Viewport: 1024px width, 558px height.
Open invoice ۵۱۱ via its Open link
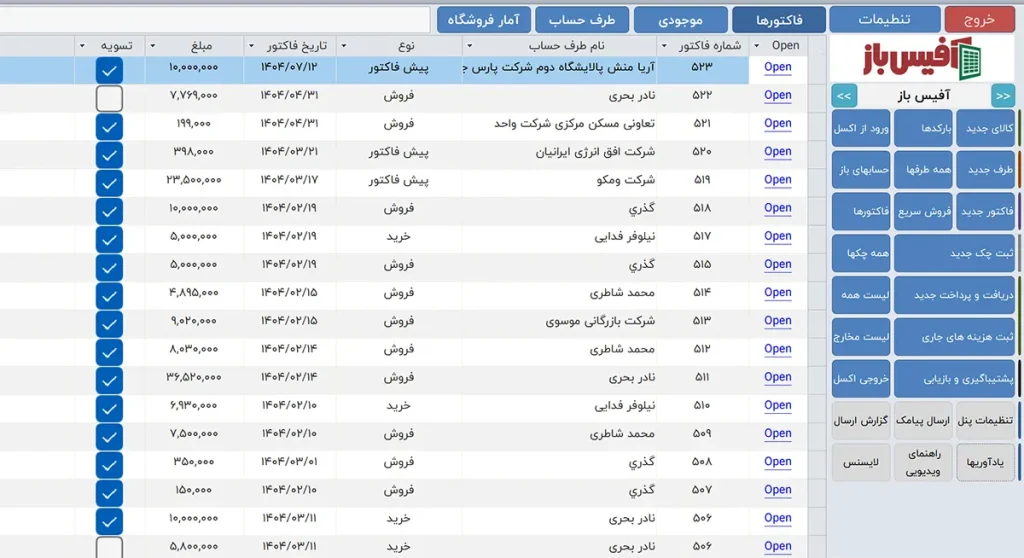[x=778, y=377]
